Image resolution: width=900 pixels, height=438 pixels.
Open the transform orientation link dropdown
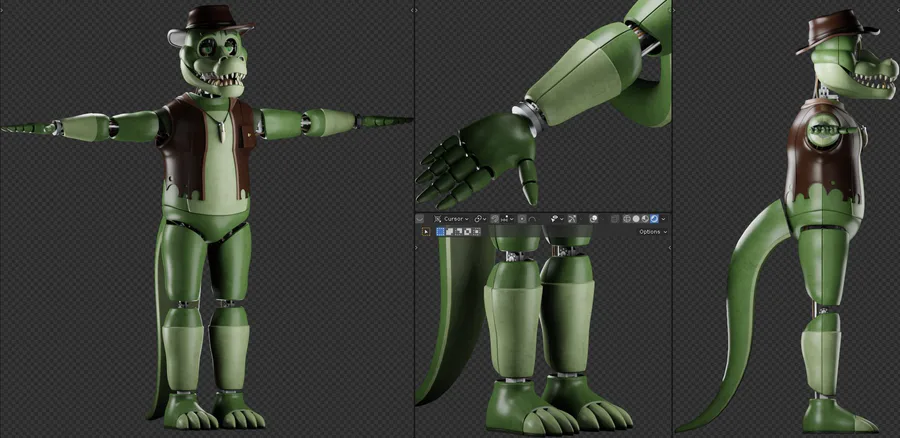click(x=481, y=219)
